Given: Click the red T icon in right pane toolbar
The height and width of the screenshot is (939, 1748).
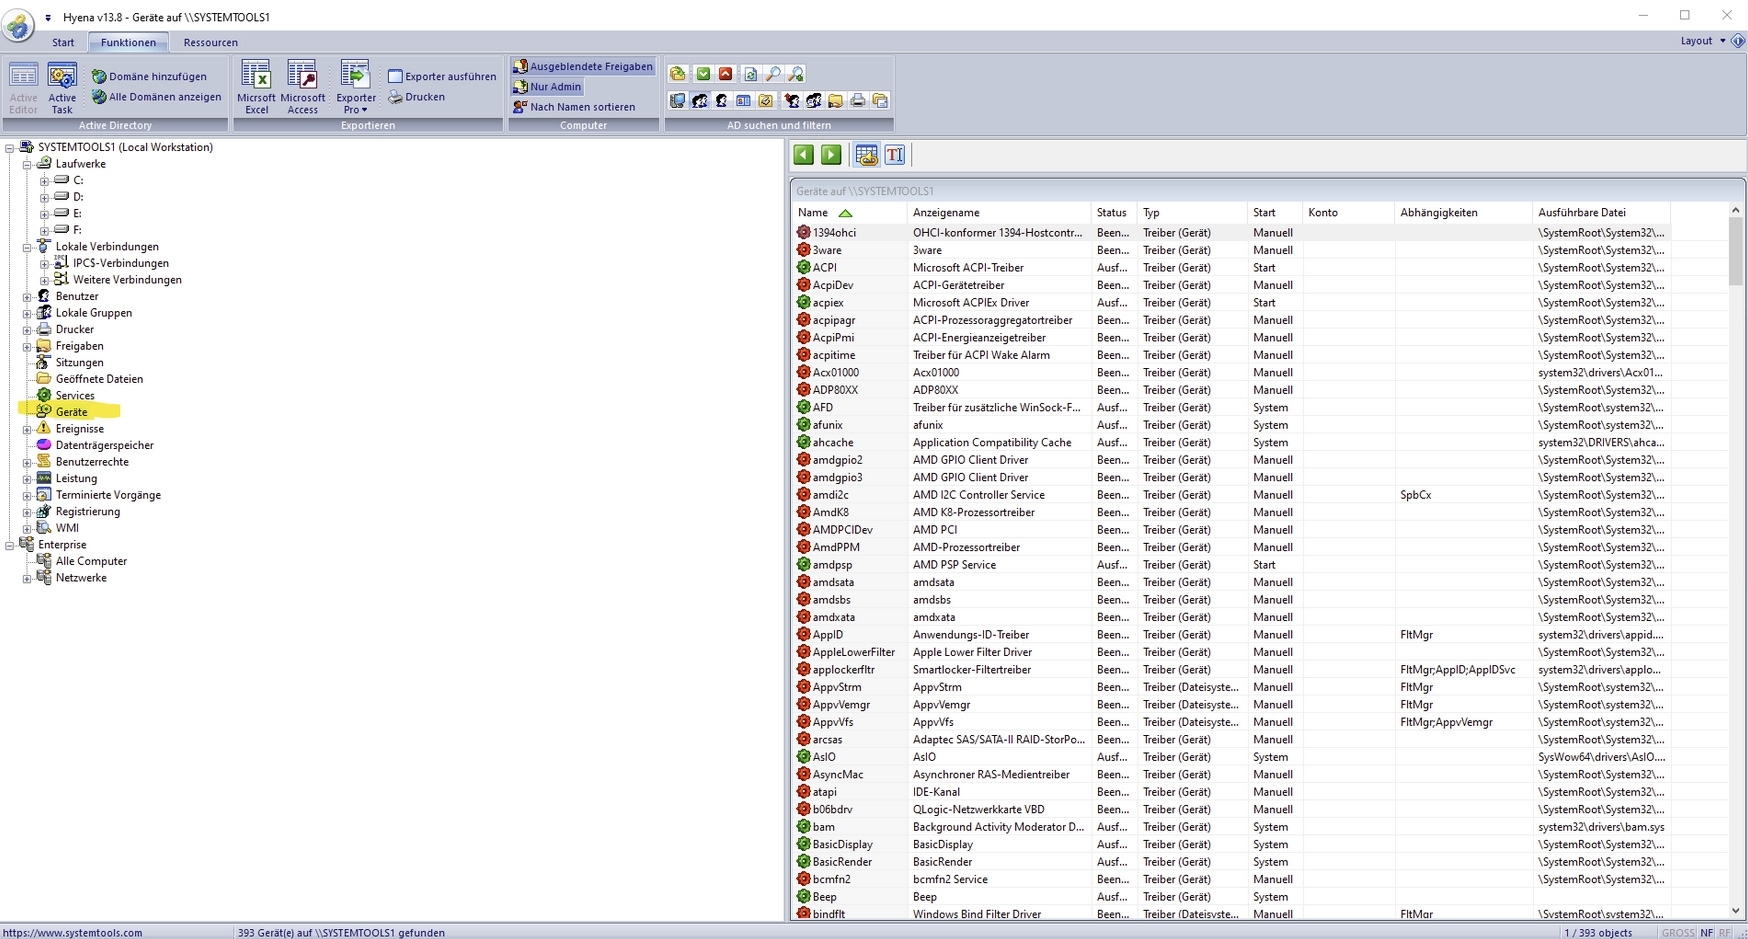Looking at the screenshot, I should pos(895,155).
